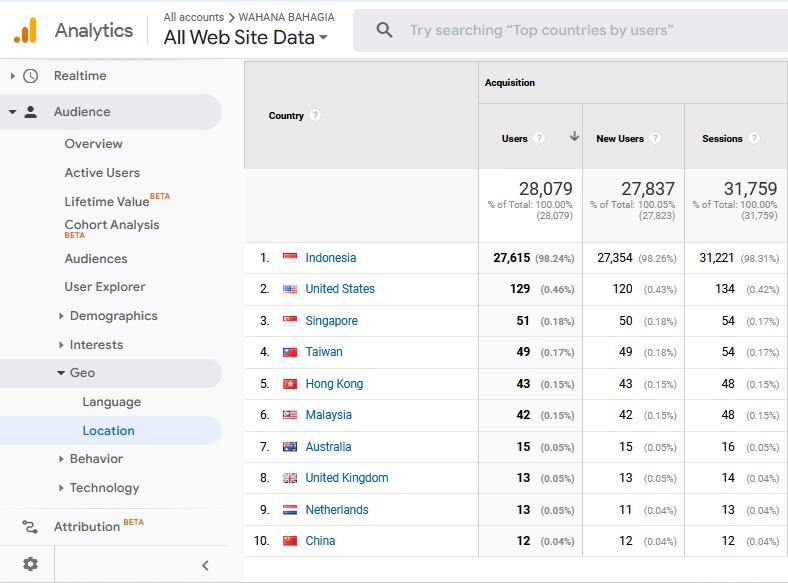The image size is (788, 583).
Task: Open the Admin gear settings icon
Action: [30, 564]
